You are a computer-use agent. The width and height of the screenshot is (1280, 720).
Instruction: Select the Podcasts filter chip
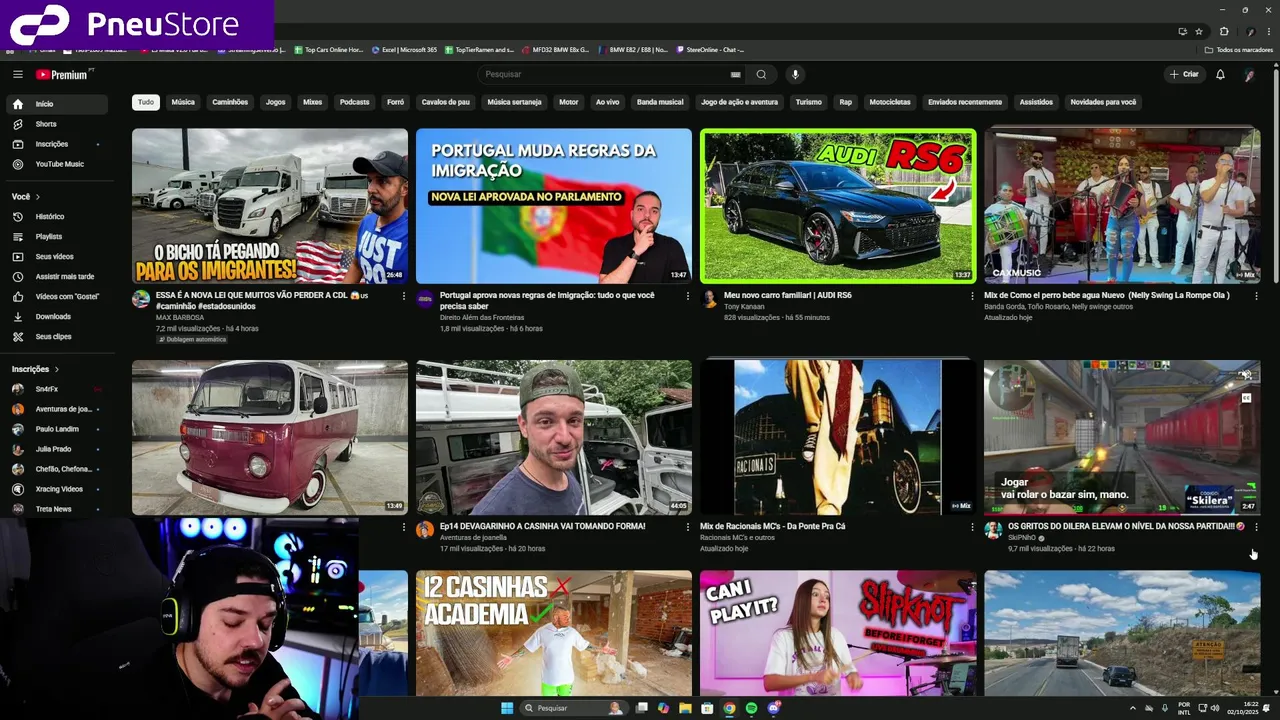pos(354,102)
